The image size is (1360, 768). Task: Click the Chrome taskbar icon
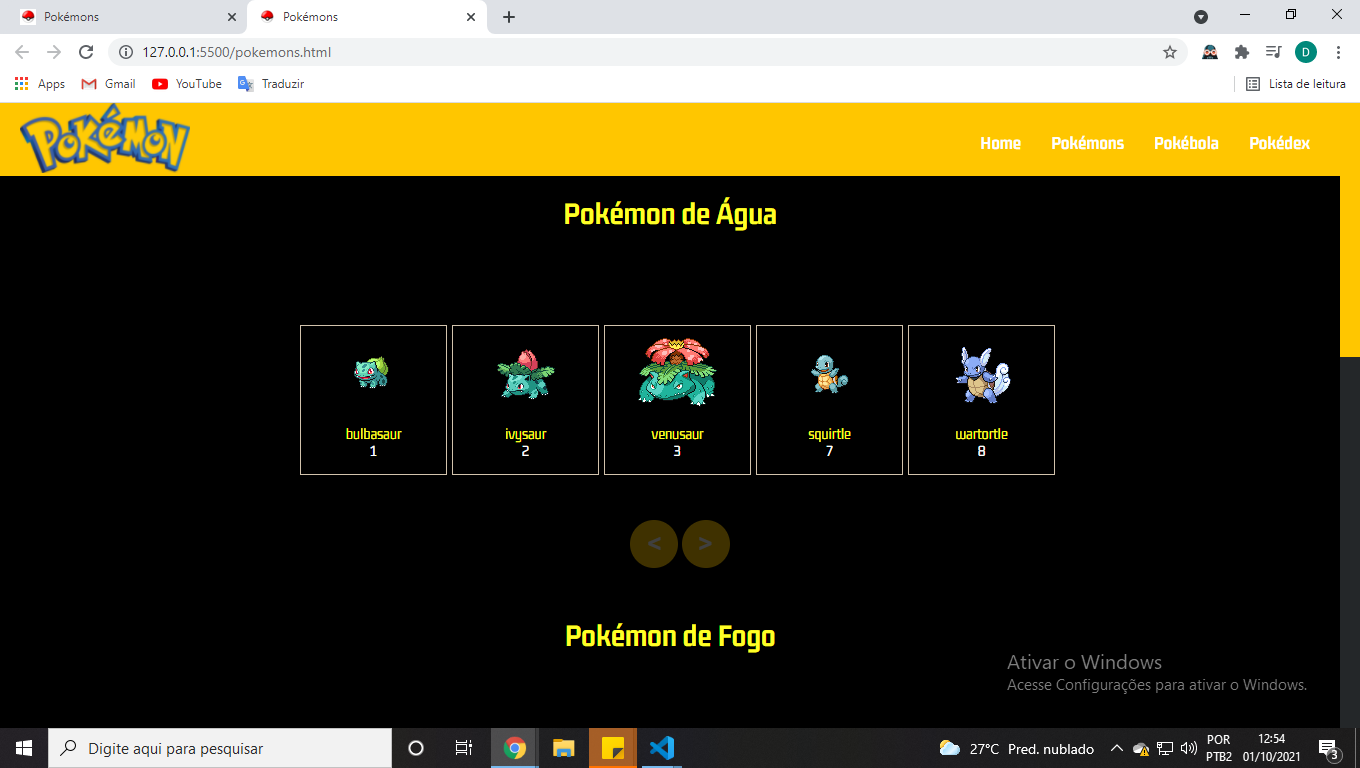515,748
